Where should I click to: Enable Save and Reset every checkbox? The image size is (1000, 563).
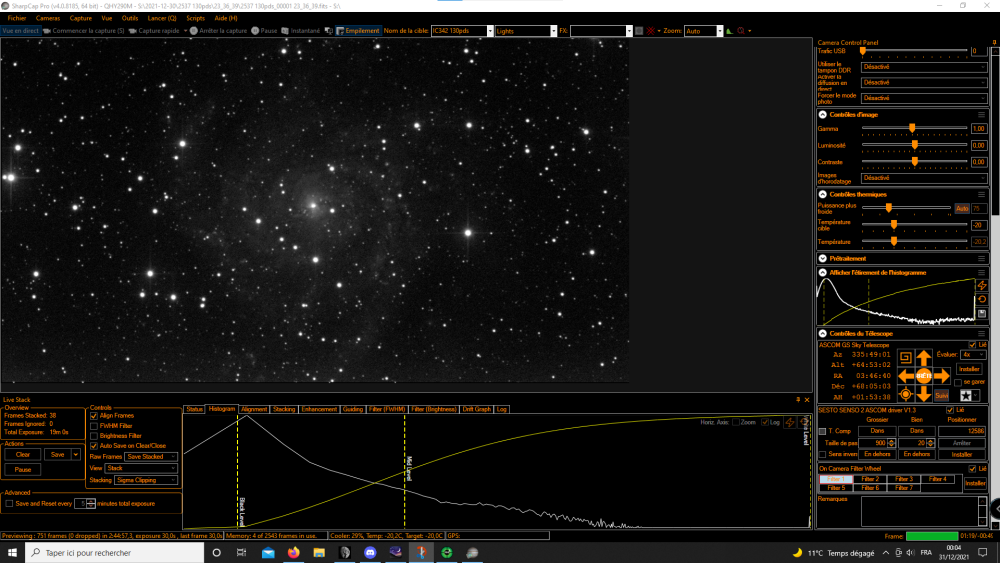point(9,504)
